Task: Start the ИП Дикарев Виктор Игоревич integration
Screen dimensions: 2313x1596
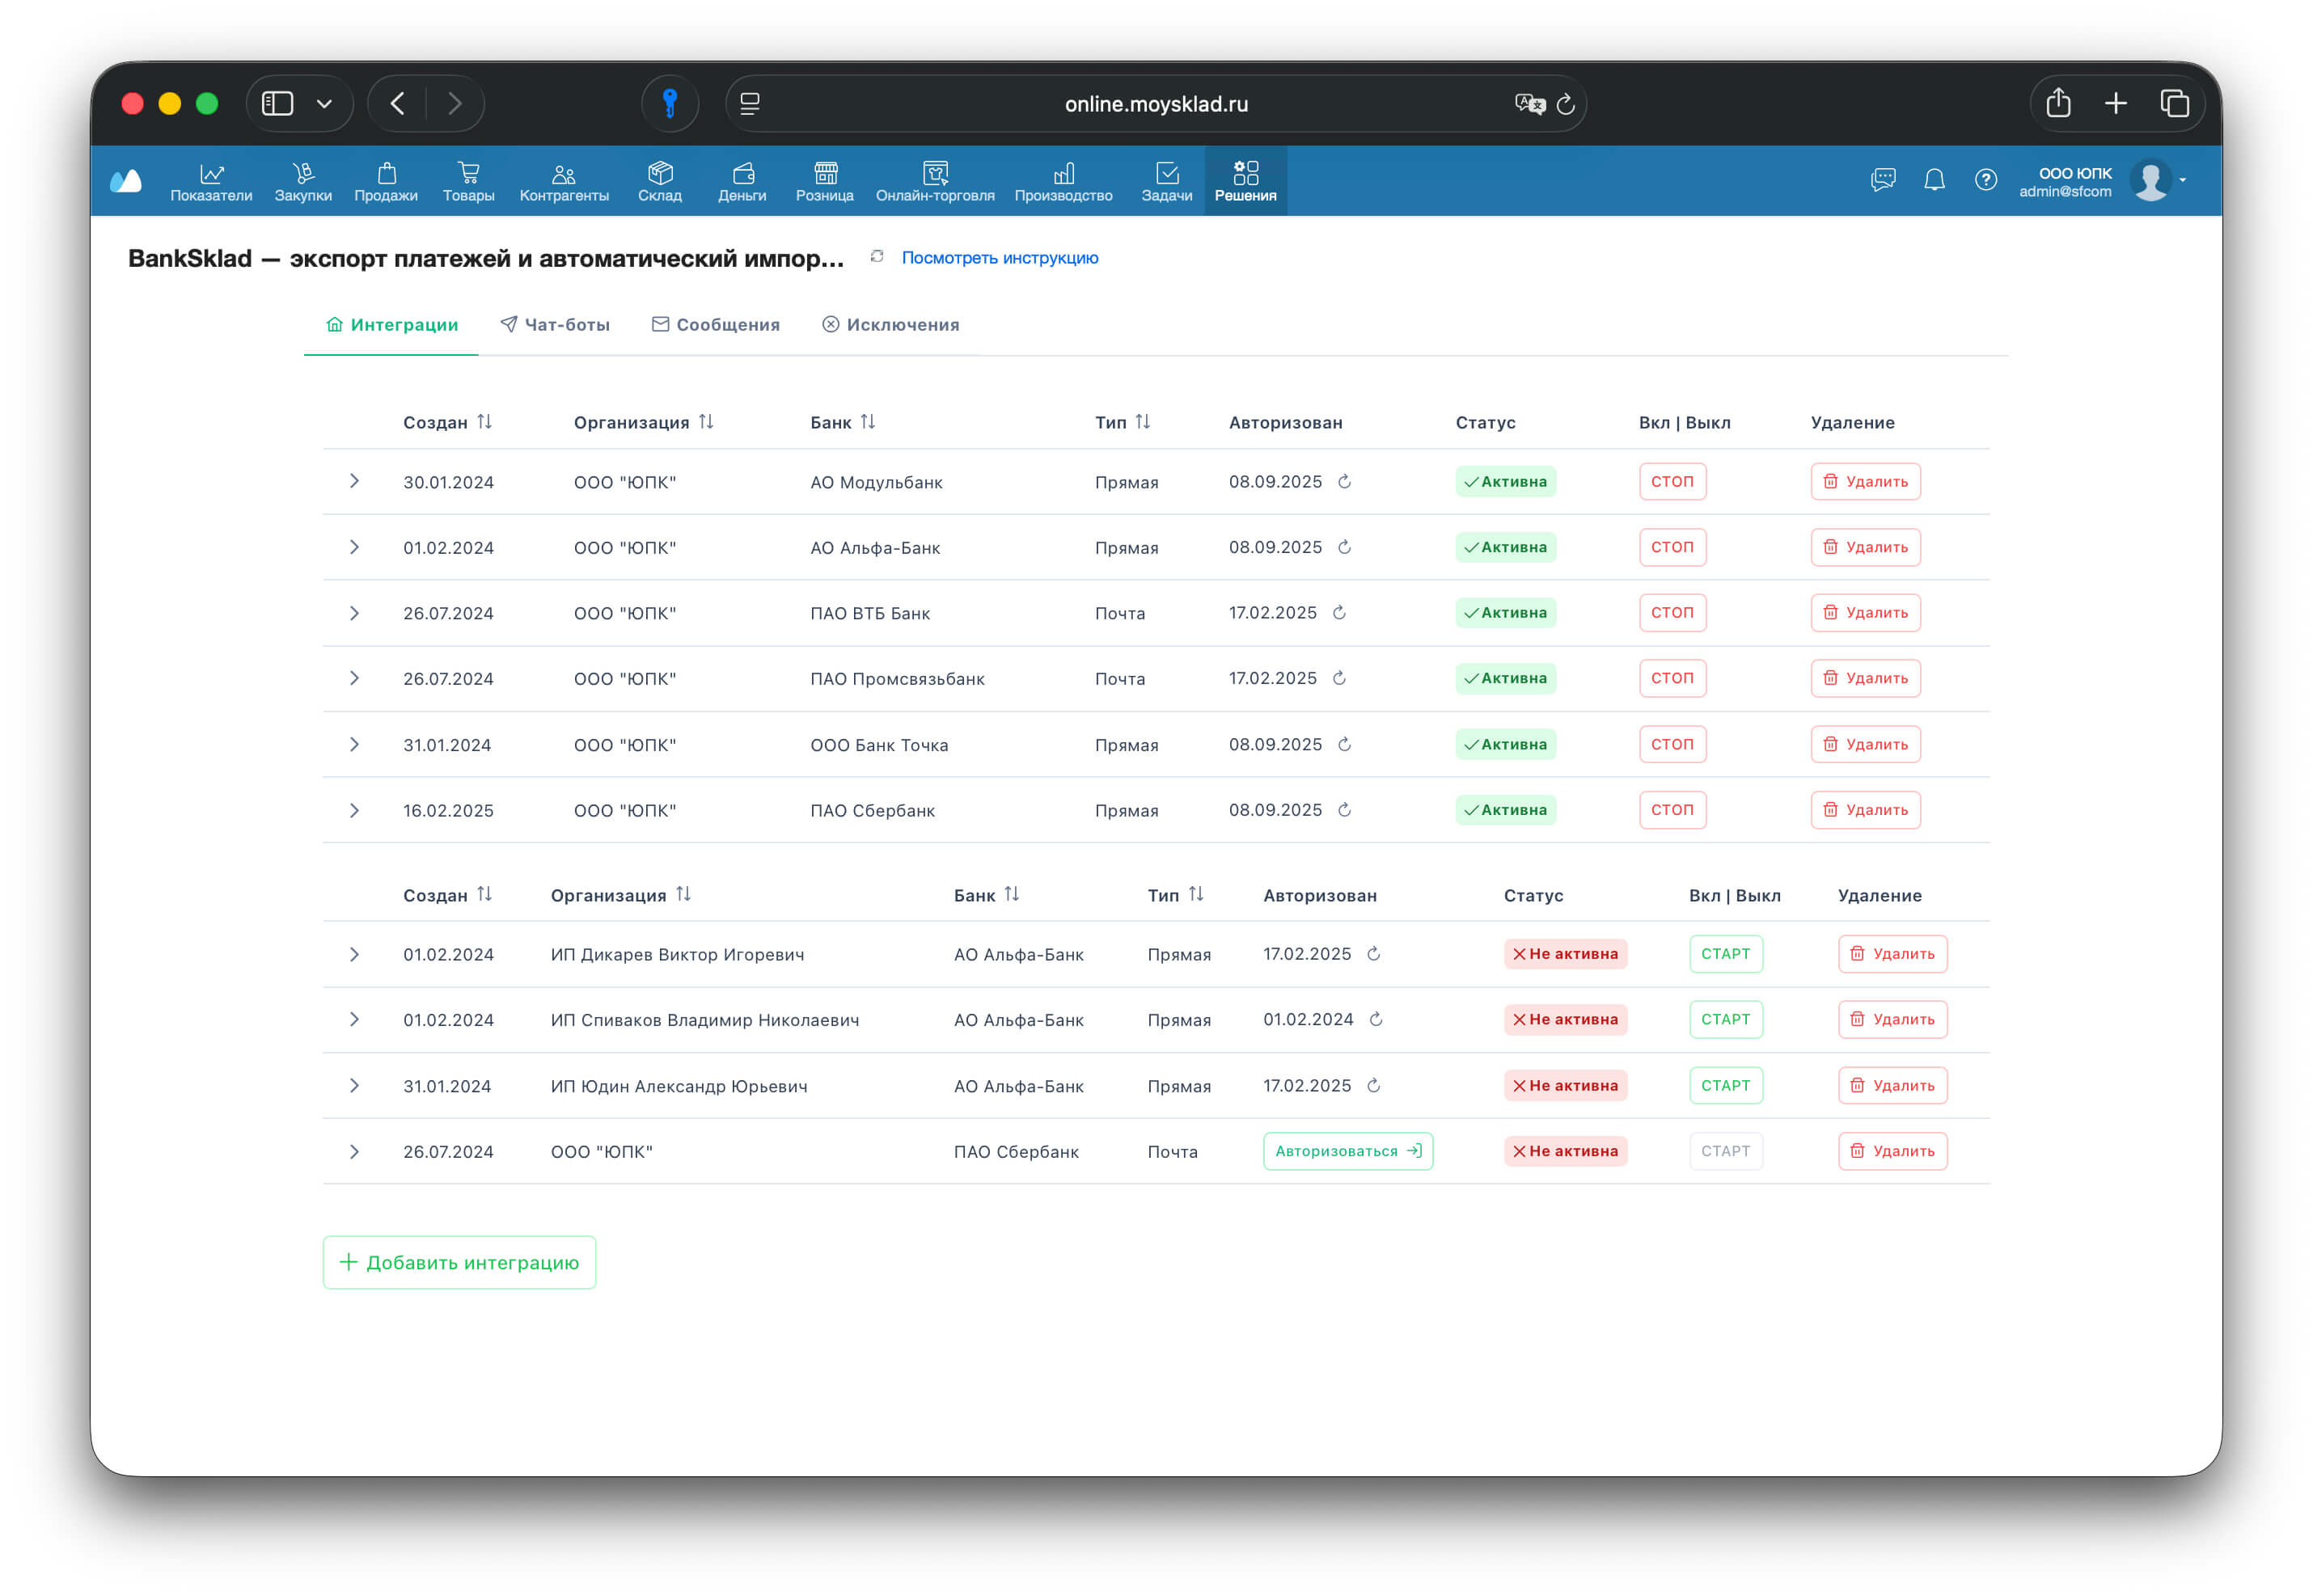Action: pos(1726,955)
